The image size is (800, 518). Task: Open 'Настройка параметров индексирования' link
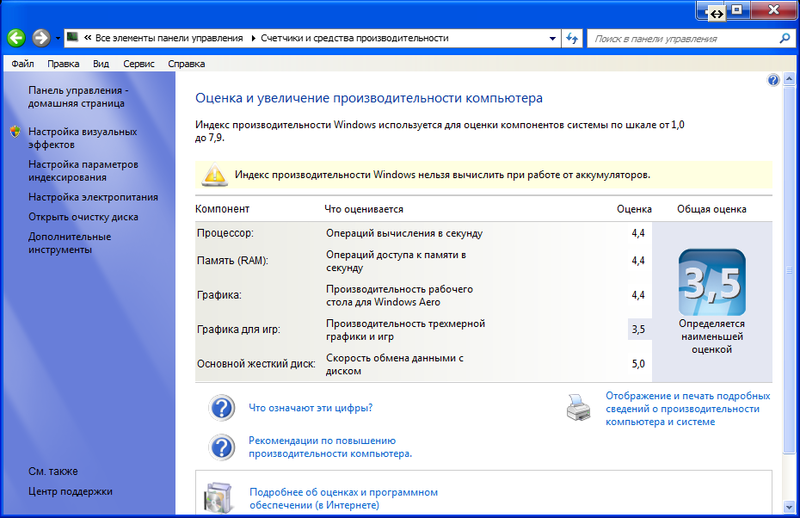tap(83, 170)
